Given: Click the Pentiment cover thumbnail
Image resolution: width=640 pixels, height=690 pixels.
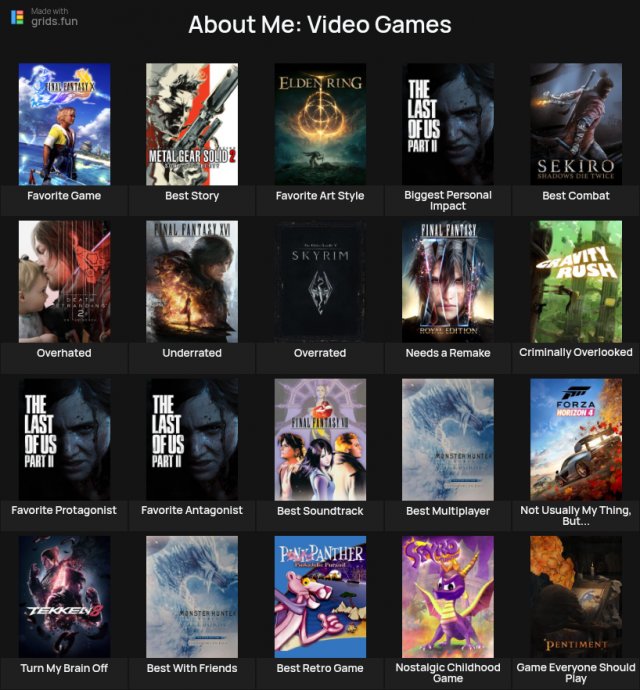Looking at the screenshot, I should point(576,596).
